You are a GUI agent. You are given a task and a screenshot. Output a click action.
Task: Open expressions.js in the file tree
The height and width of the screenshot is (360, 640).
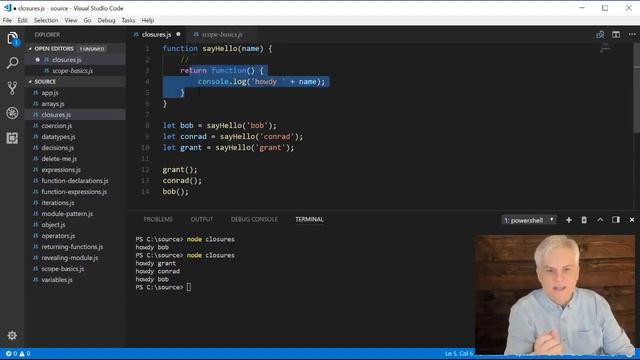(x=76, y=170)
